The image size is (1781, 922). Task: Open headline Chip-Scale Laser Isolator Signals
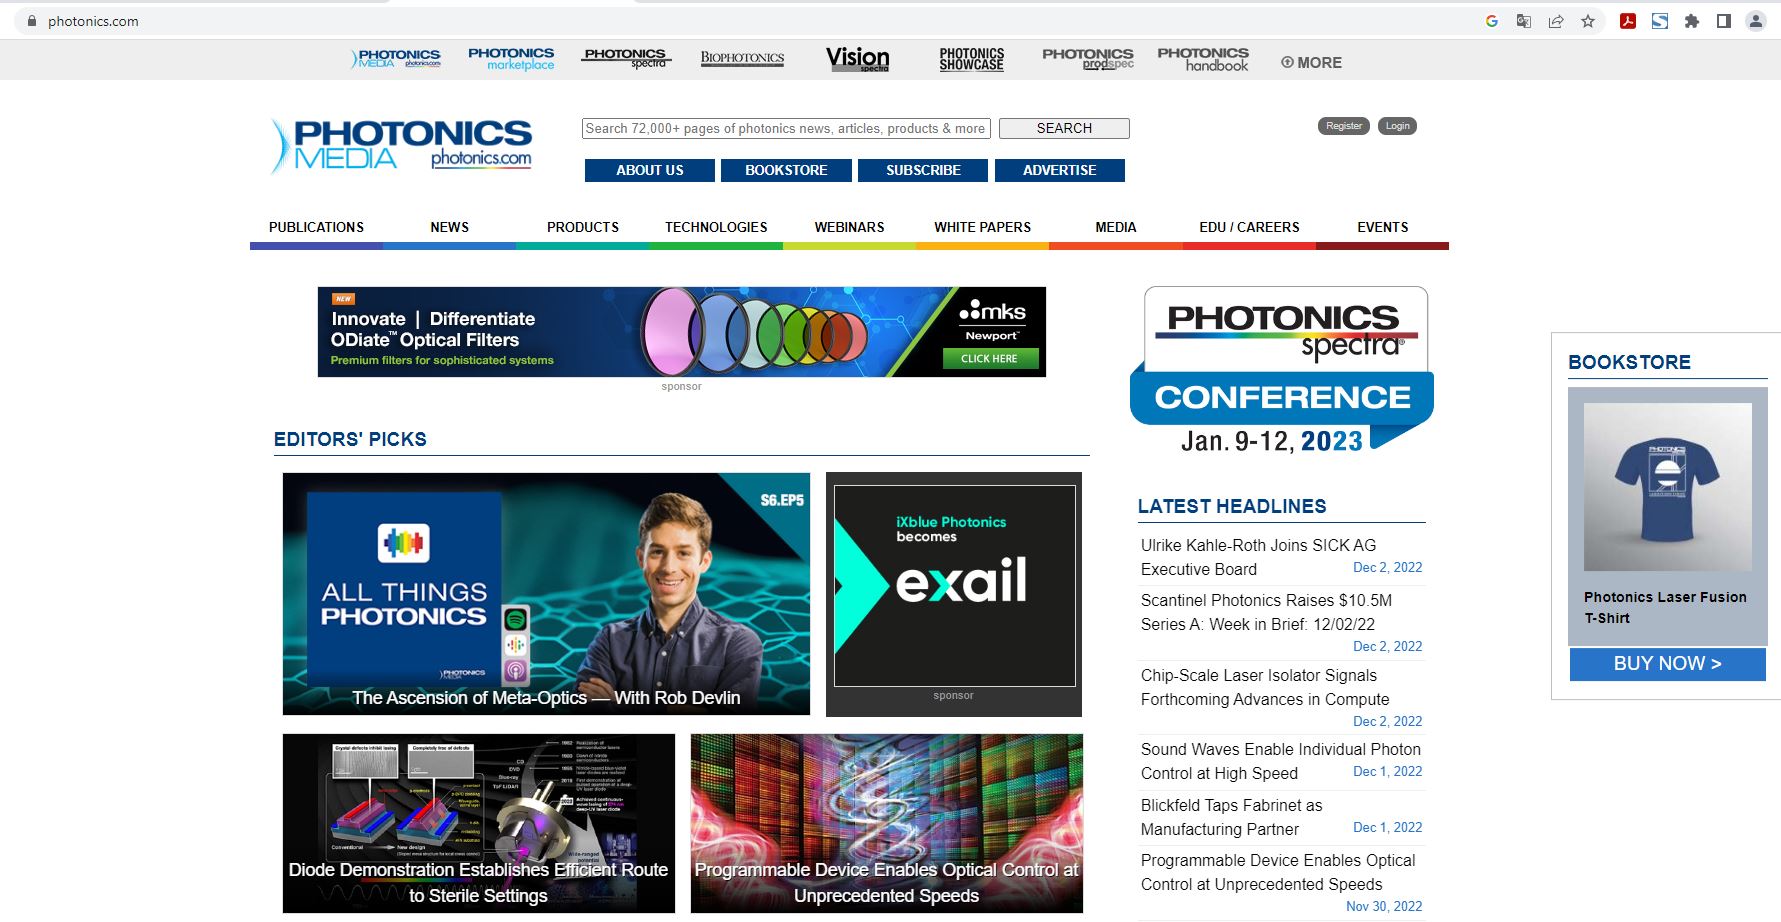click(1265, 687)
